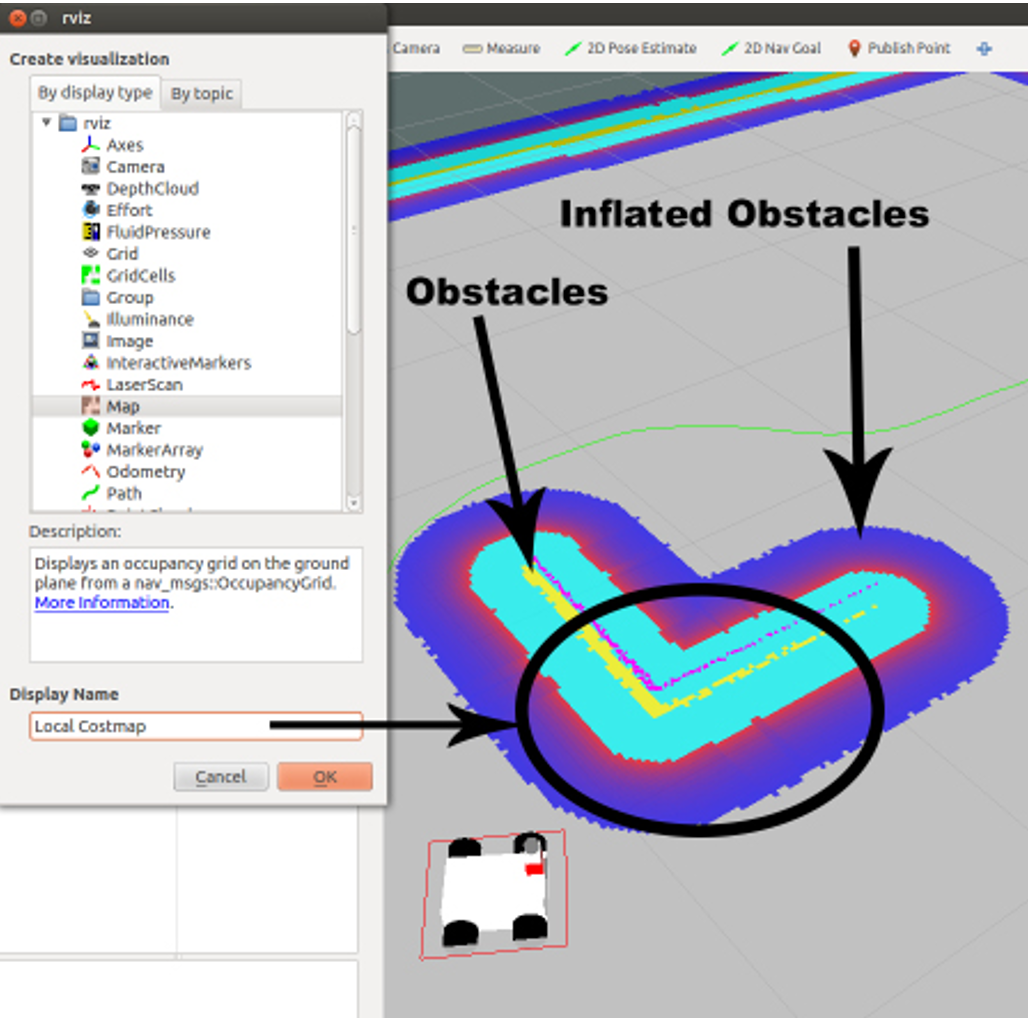1028x1018 pixels.
Task: Select the GridCells green icon
Action: (x=90, y=275)
